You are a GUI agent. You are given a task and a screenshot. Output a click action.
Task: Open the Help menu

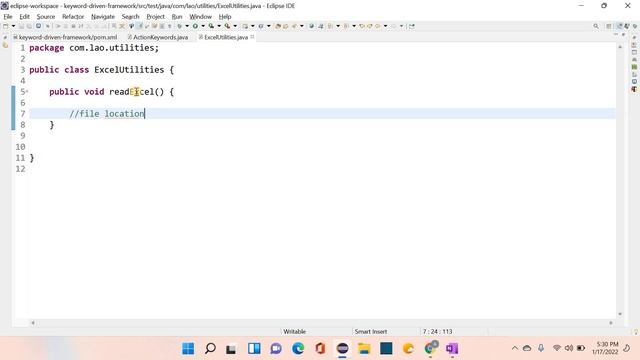click(225, 17)
